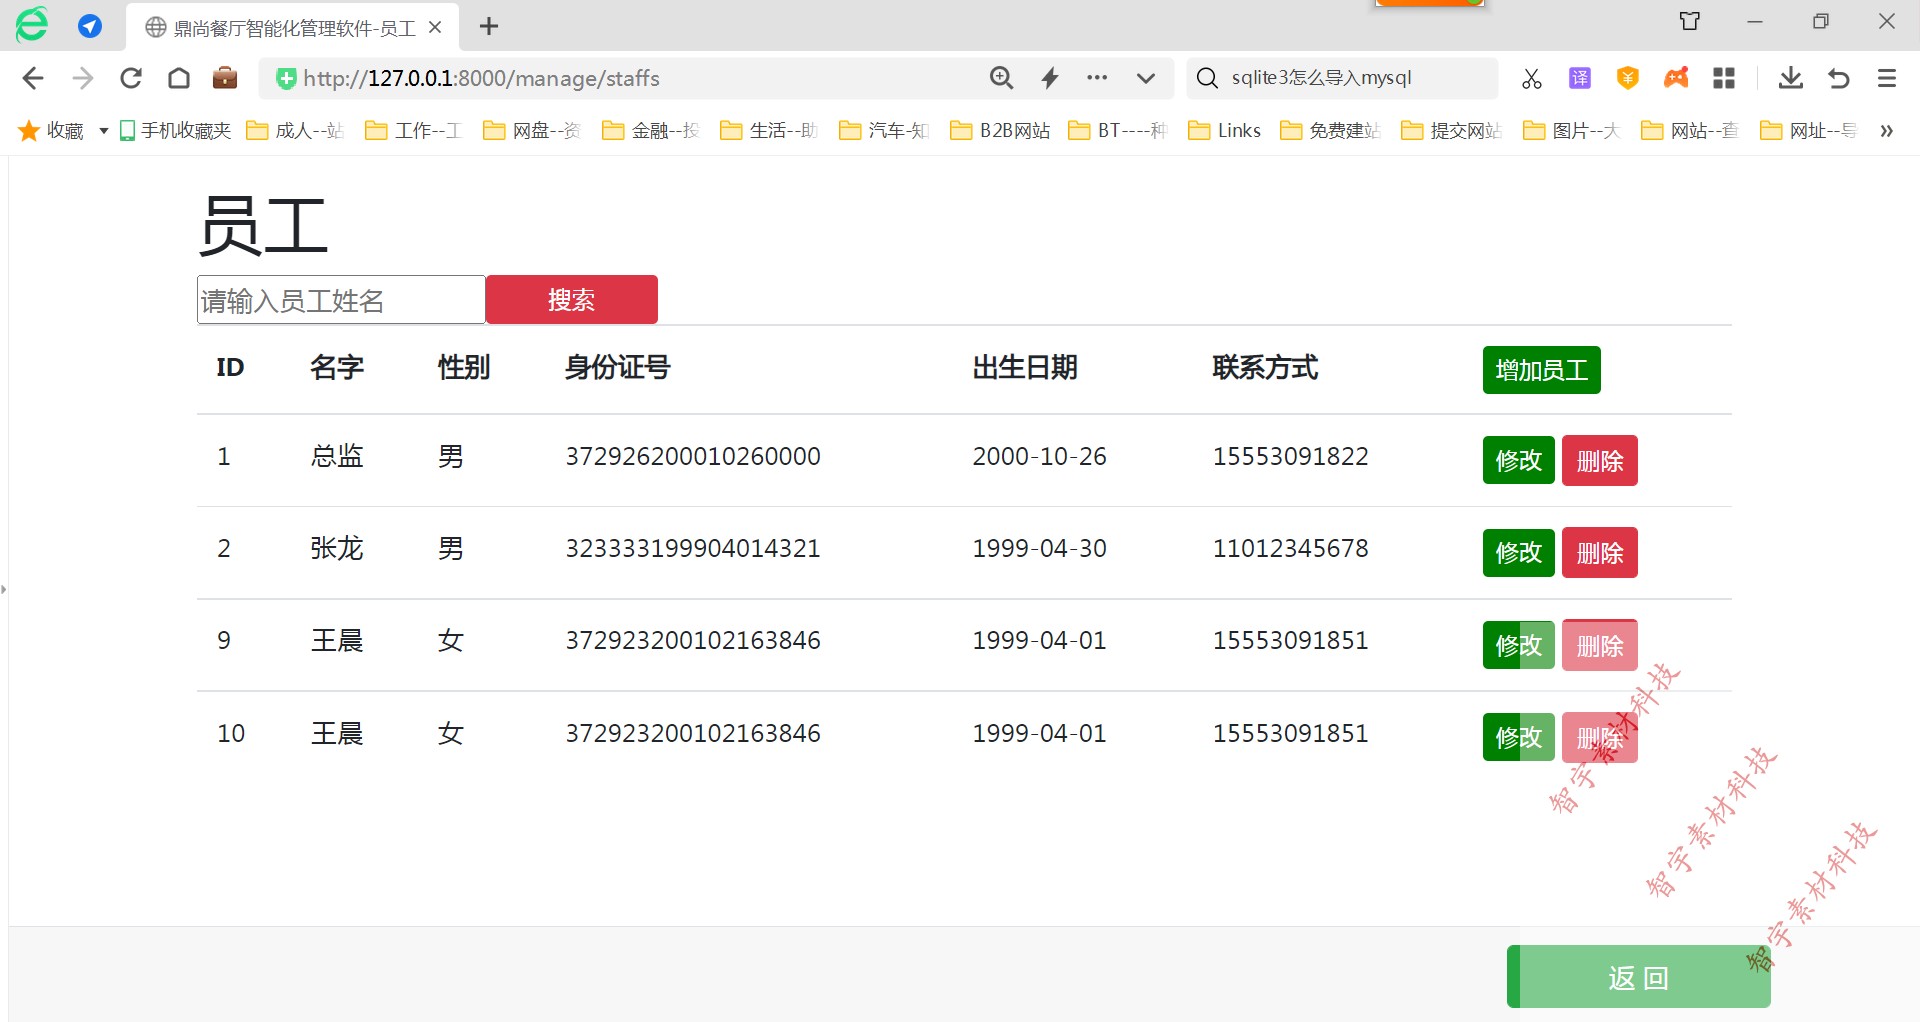Click 修改 for employee 总监

point(1519,460)
